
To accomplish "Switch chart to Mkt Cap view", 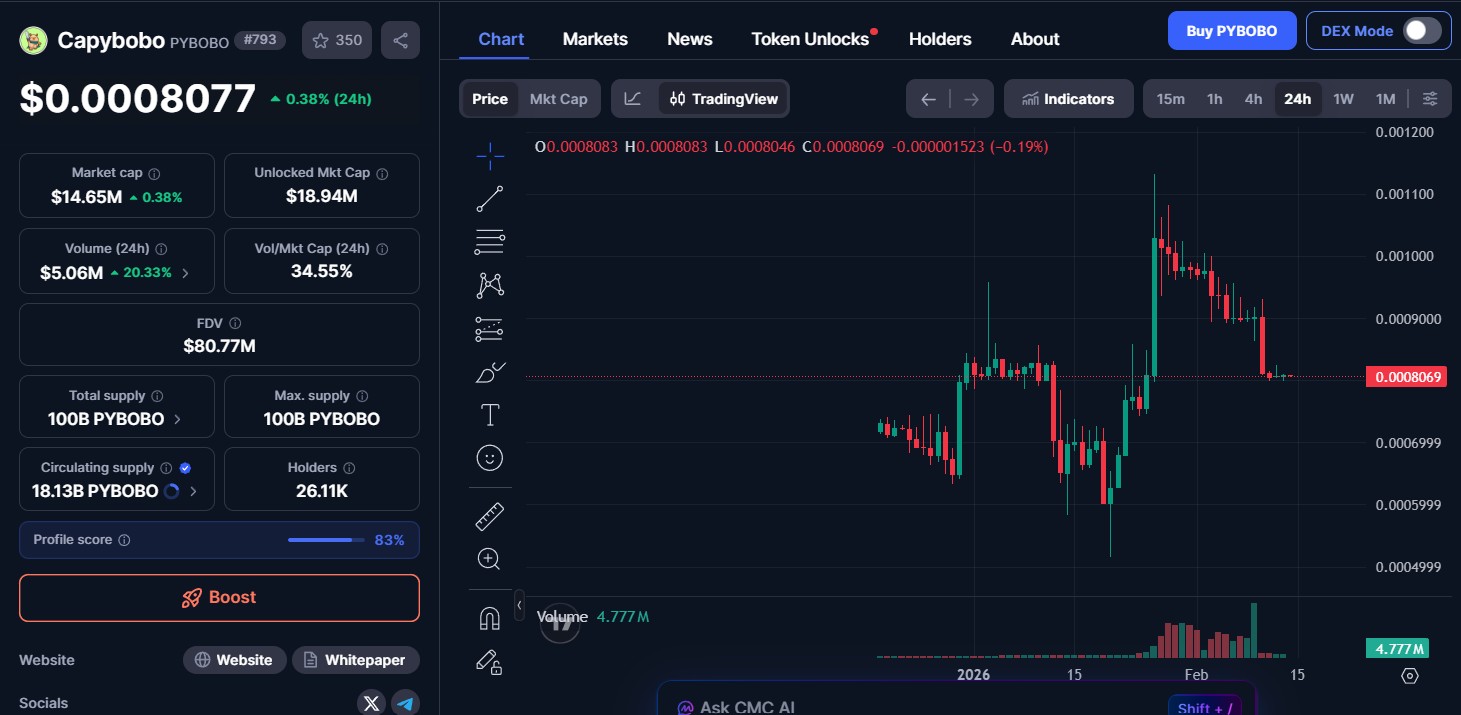I will (558, 98).
